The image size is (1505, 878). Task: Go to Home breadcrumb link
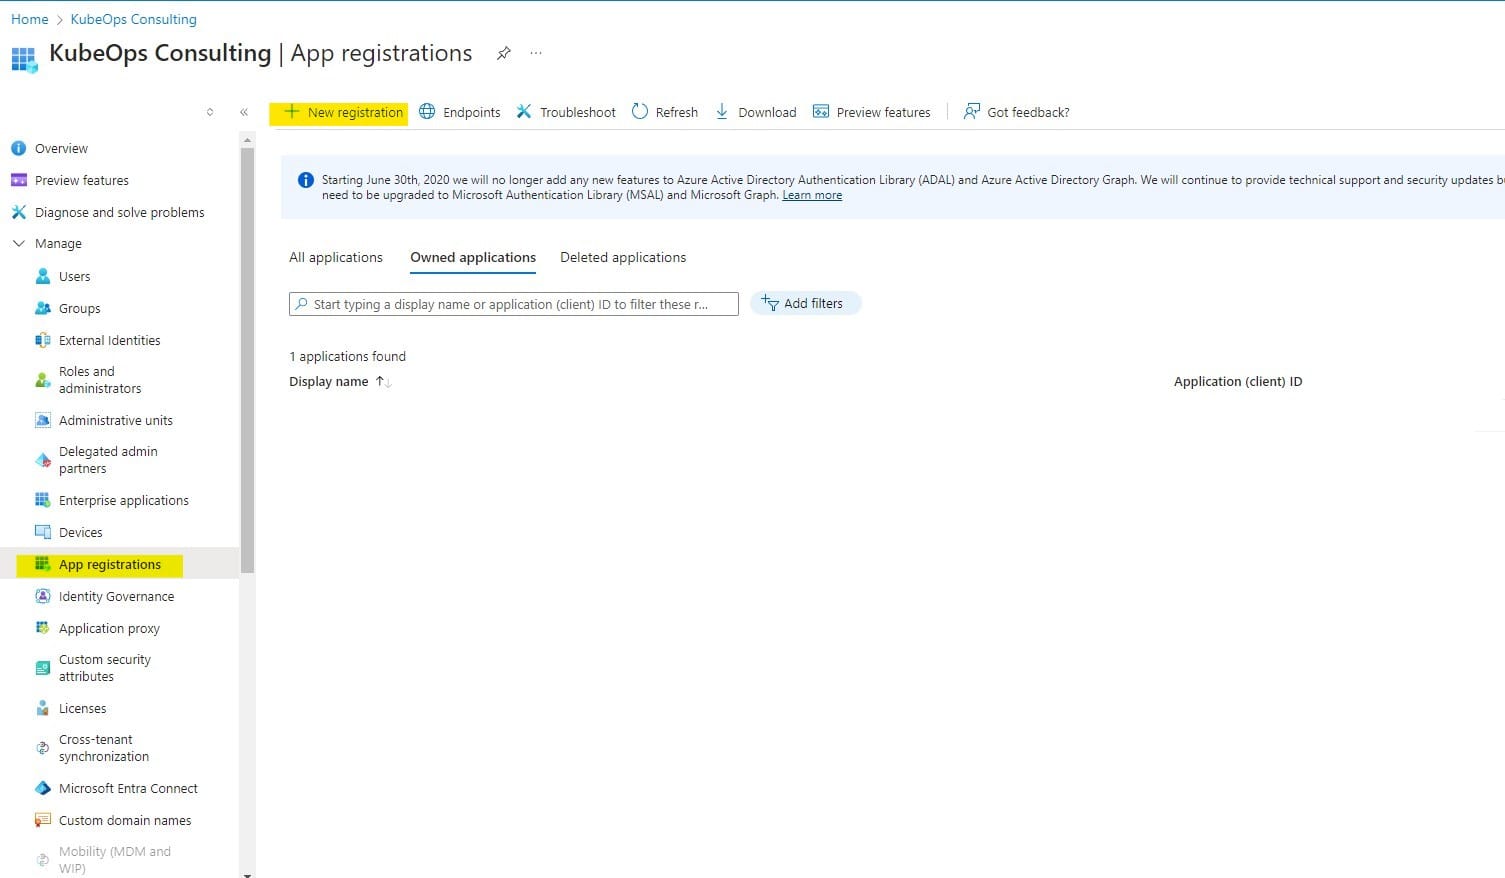(x=30, y=19)
